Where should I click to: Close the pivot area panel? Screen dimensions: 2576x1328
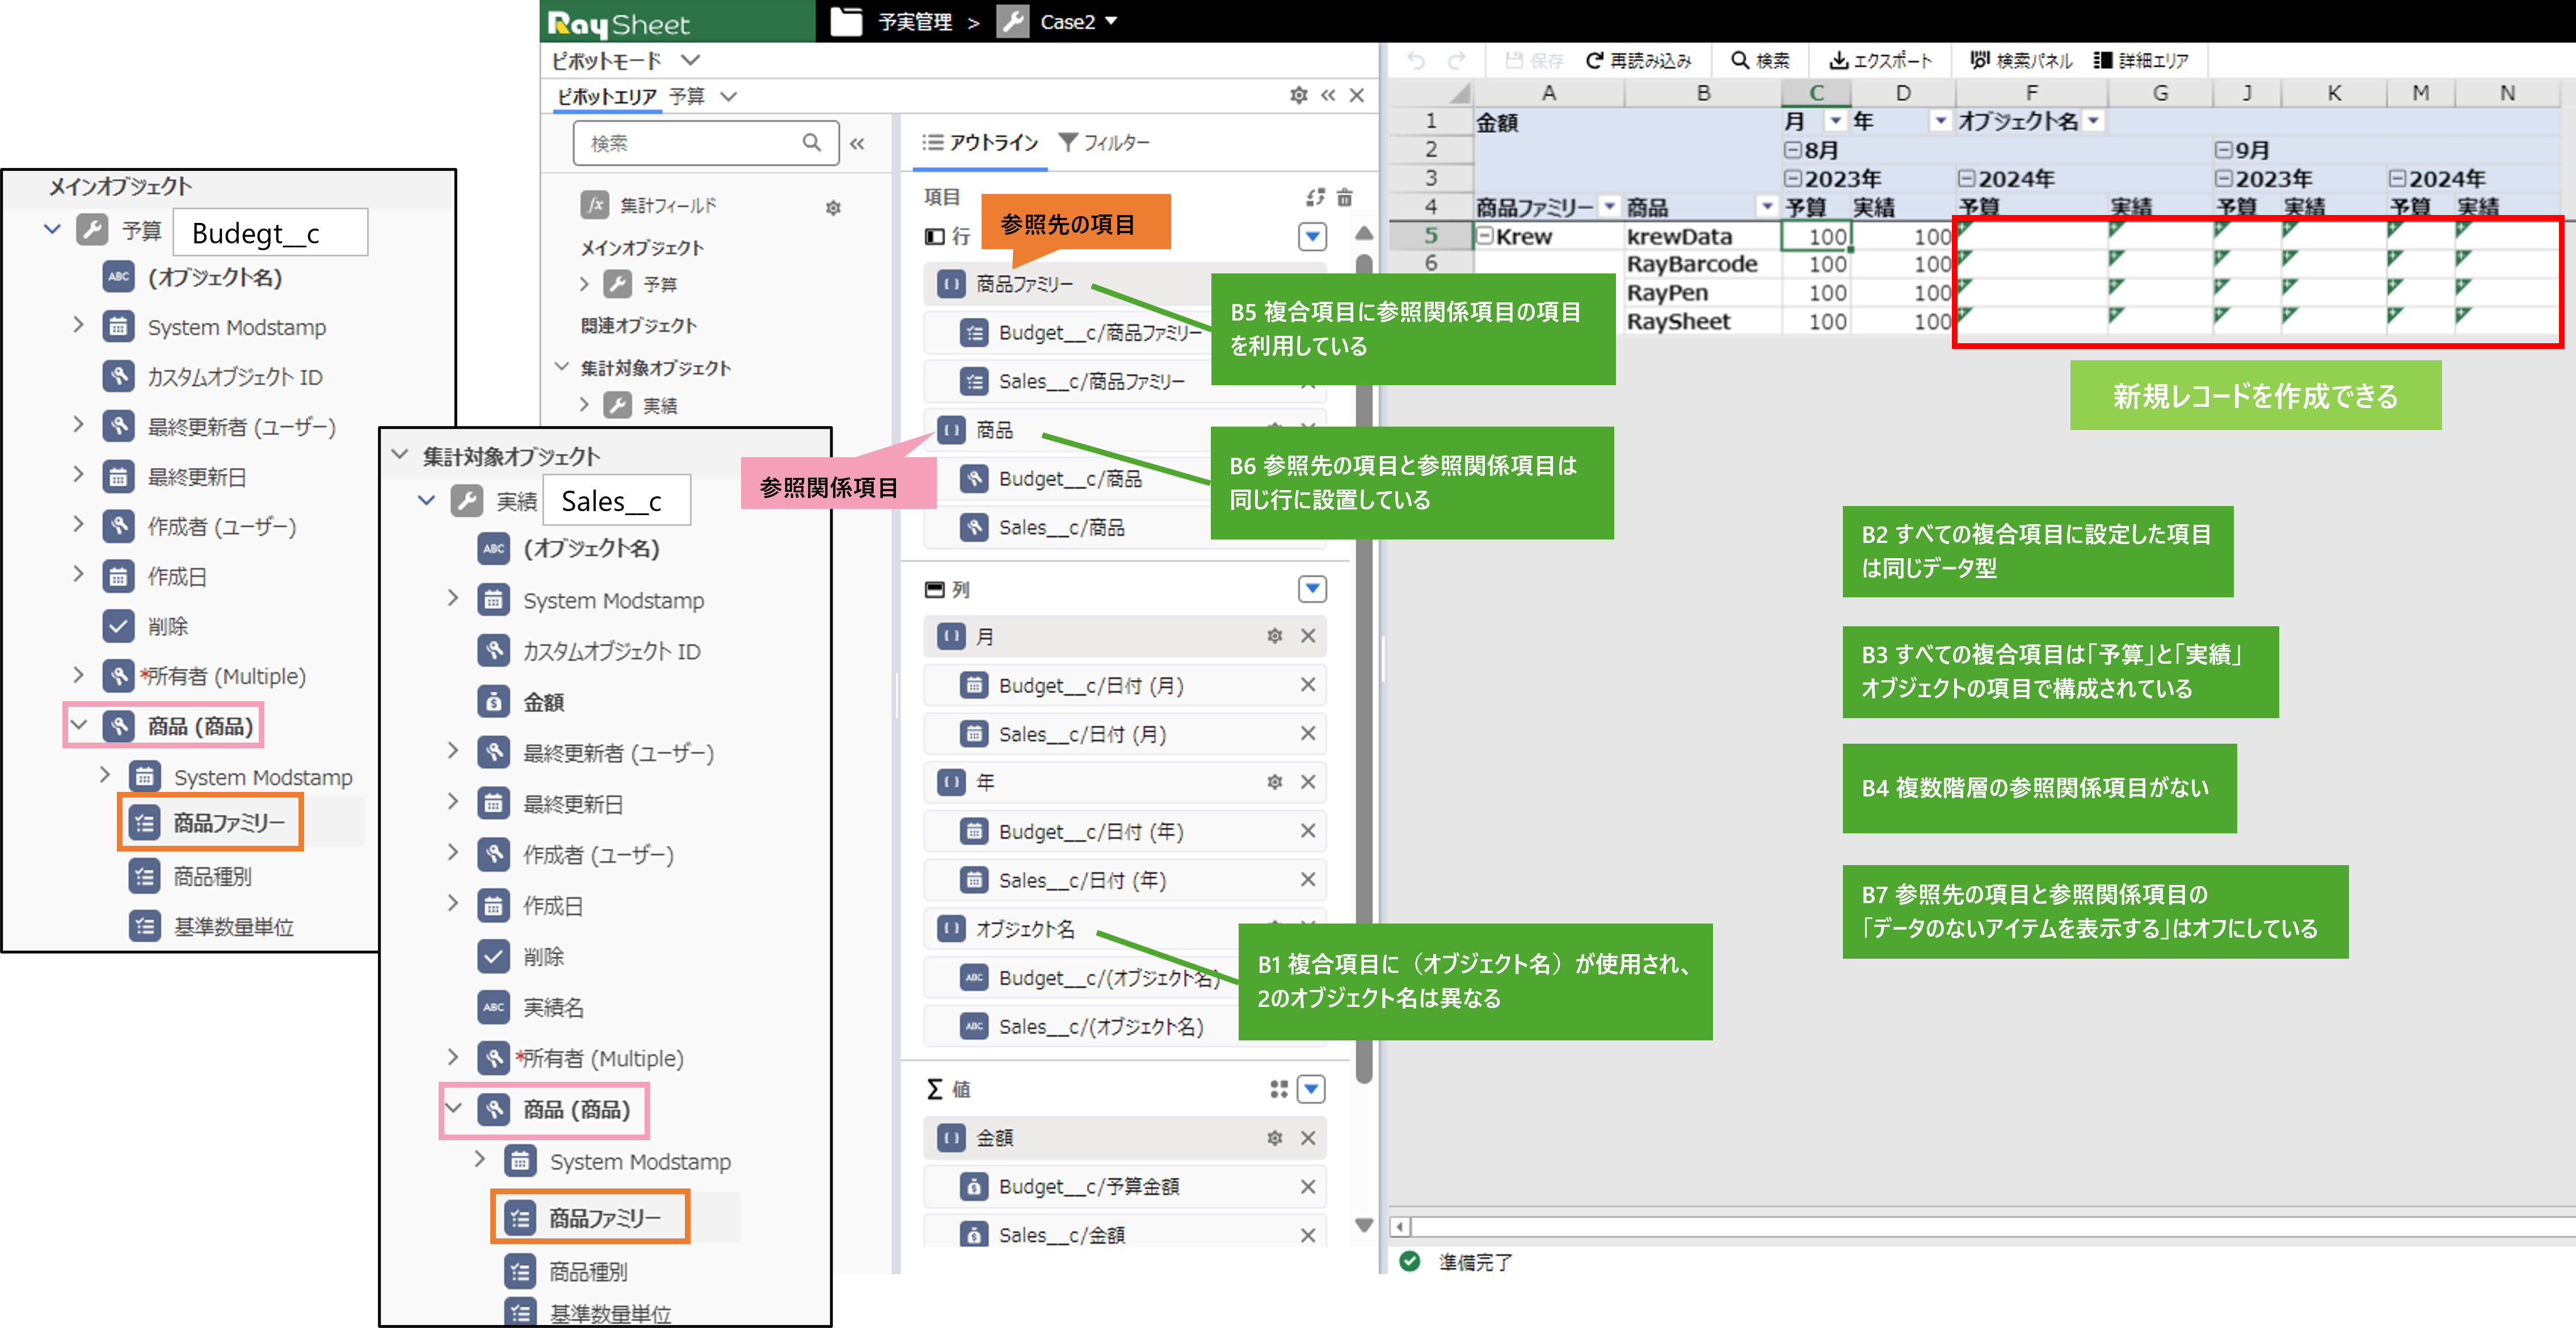pyautogui.click(x=1357, y=95)
